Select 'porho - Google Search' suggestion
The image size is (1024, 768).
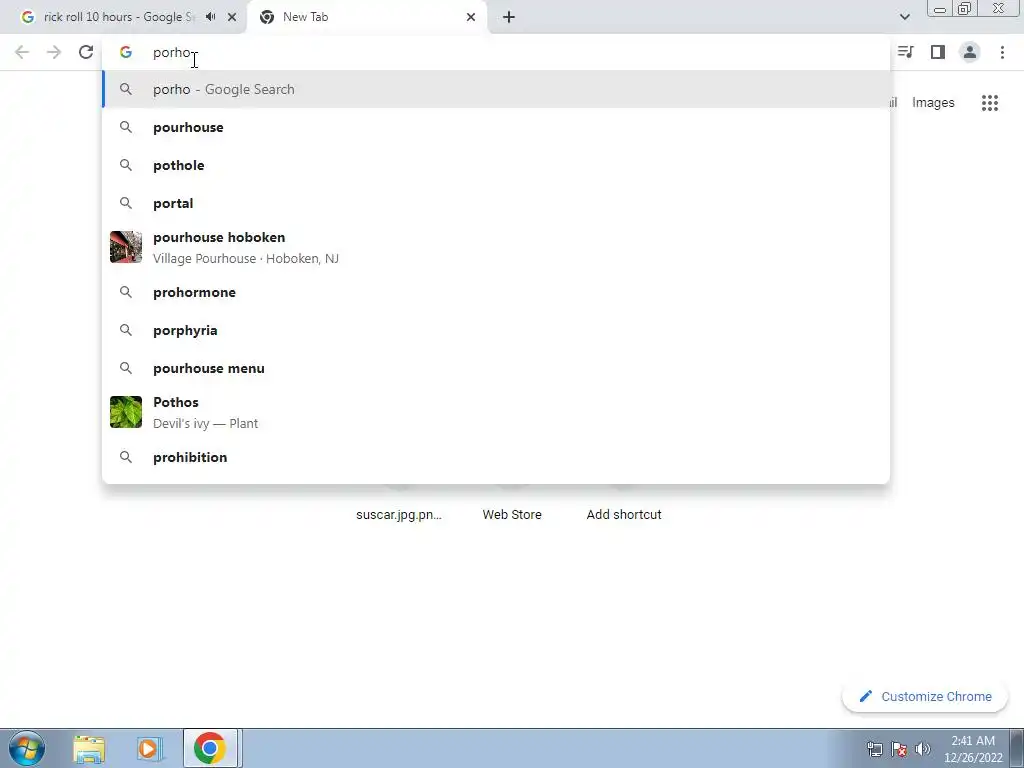pos(496,89)
